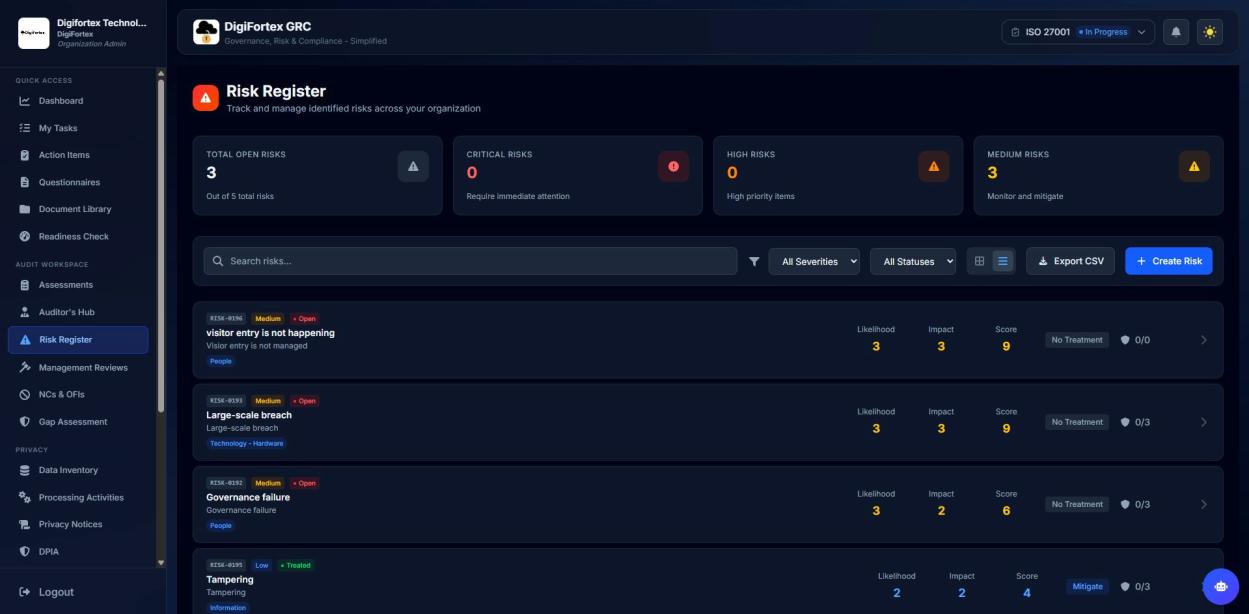The image size is (1249, 614).
Task: Click No Treatment badge on Governance failure
Action: (1077, 504)
